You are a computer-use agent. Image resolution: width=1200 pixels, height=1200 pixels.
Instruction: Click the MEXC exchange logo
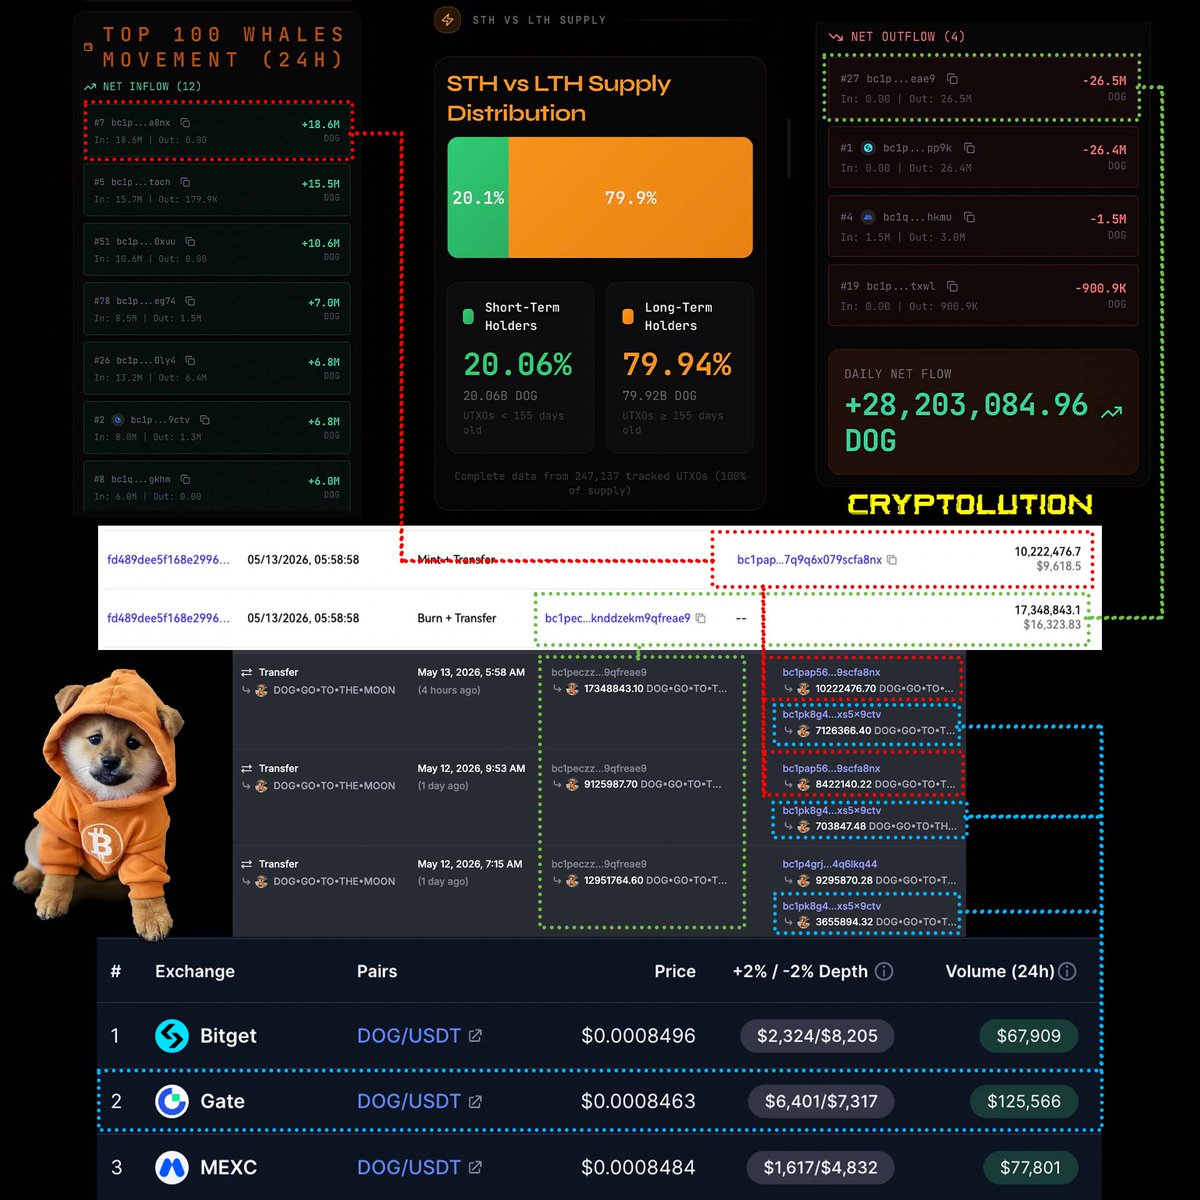tap(172, 1167)
